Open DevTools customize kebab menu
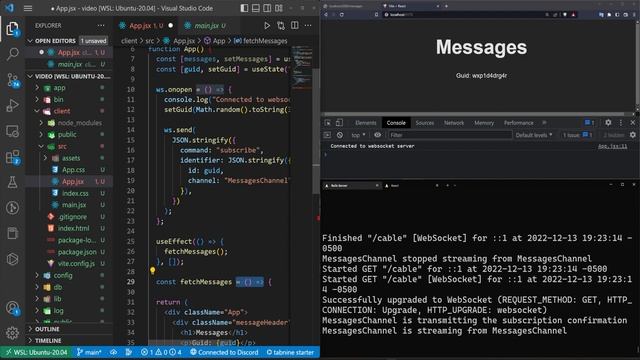 621,122
